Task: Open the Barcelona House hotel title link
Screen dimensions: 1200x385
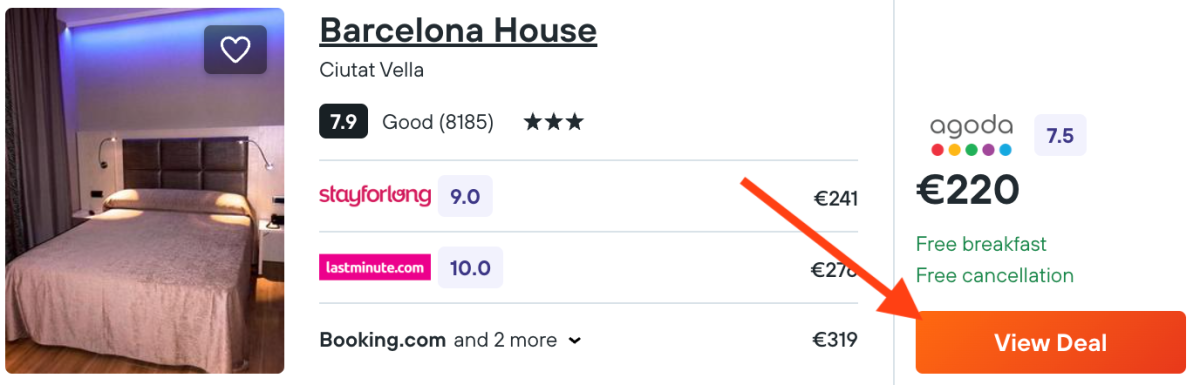Action: point(458,30)
